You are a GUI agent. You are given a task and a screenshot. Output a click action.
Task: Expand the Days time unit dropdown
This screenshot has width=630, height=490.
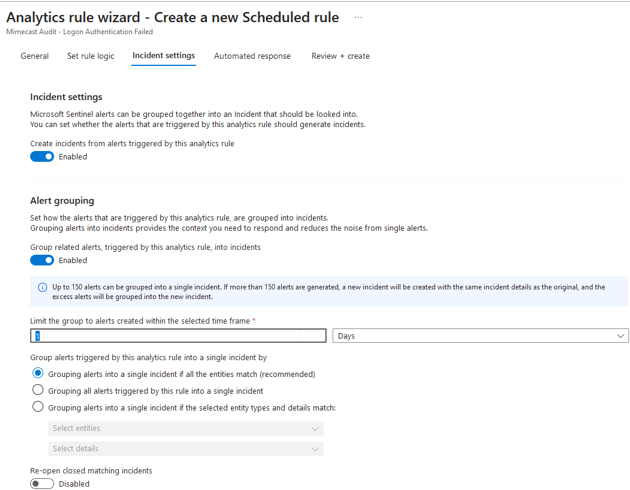(x=480, y=336)
